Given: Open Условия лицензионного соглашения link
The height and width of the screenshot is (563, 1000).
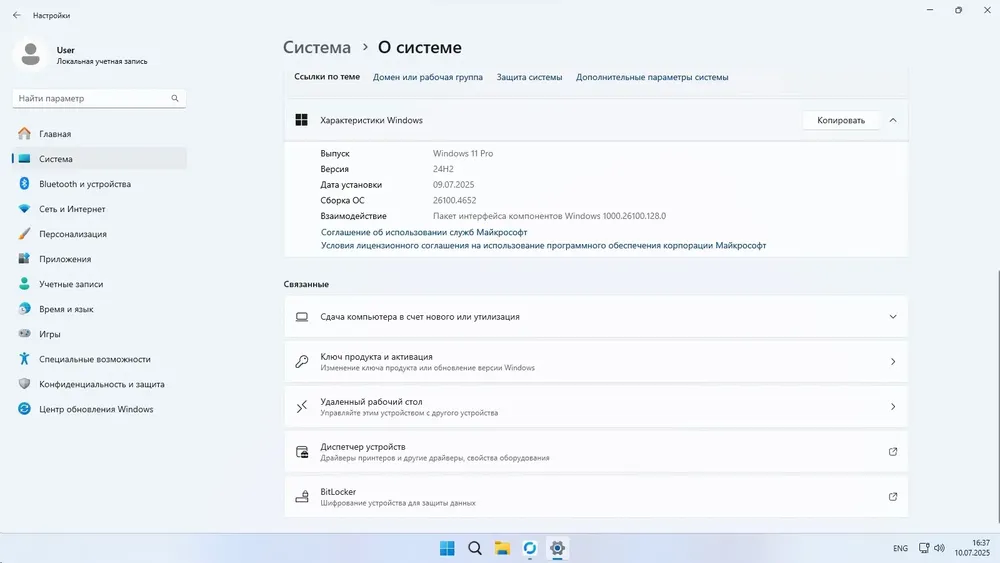Looking at the screenshot, I should (543, 245).
